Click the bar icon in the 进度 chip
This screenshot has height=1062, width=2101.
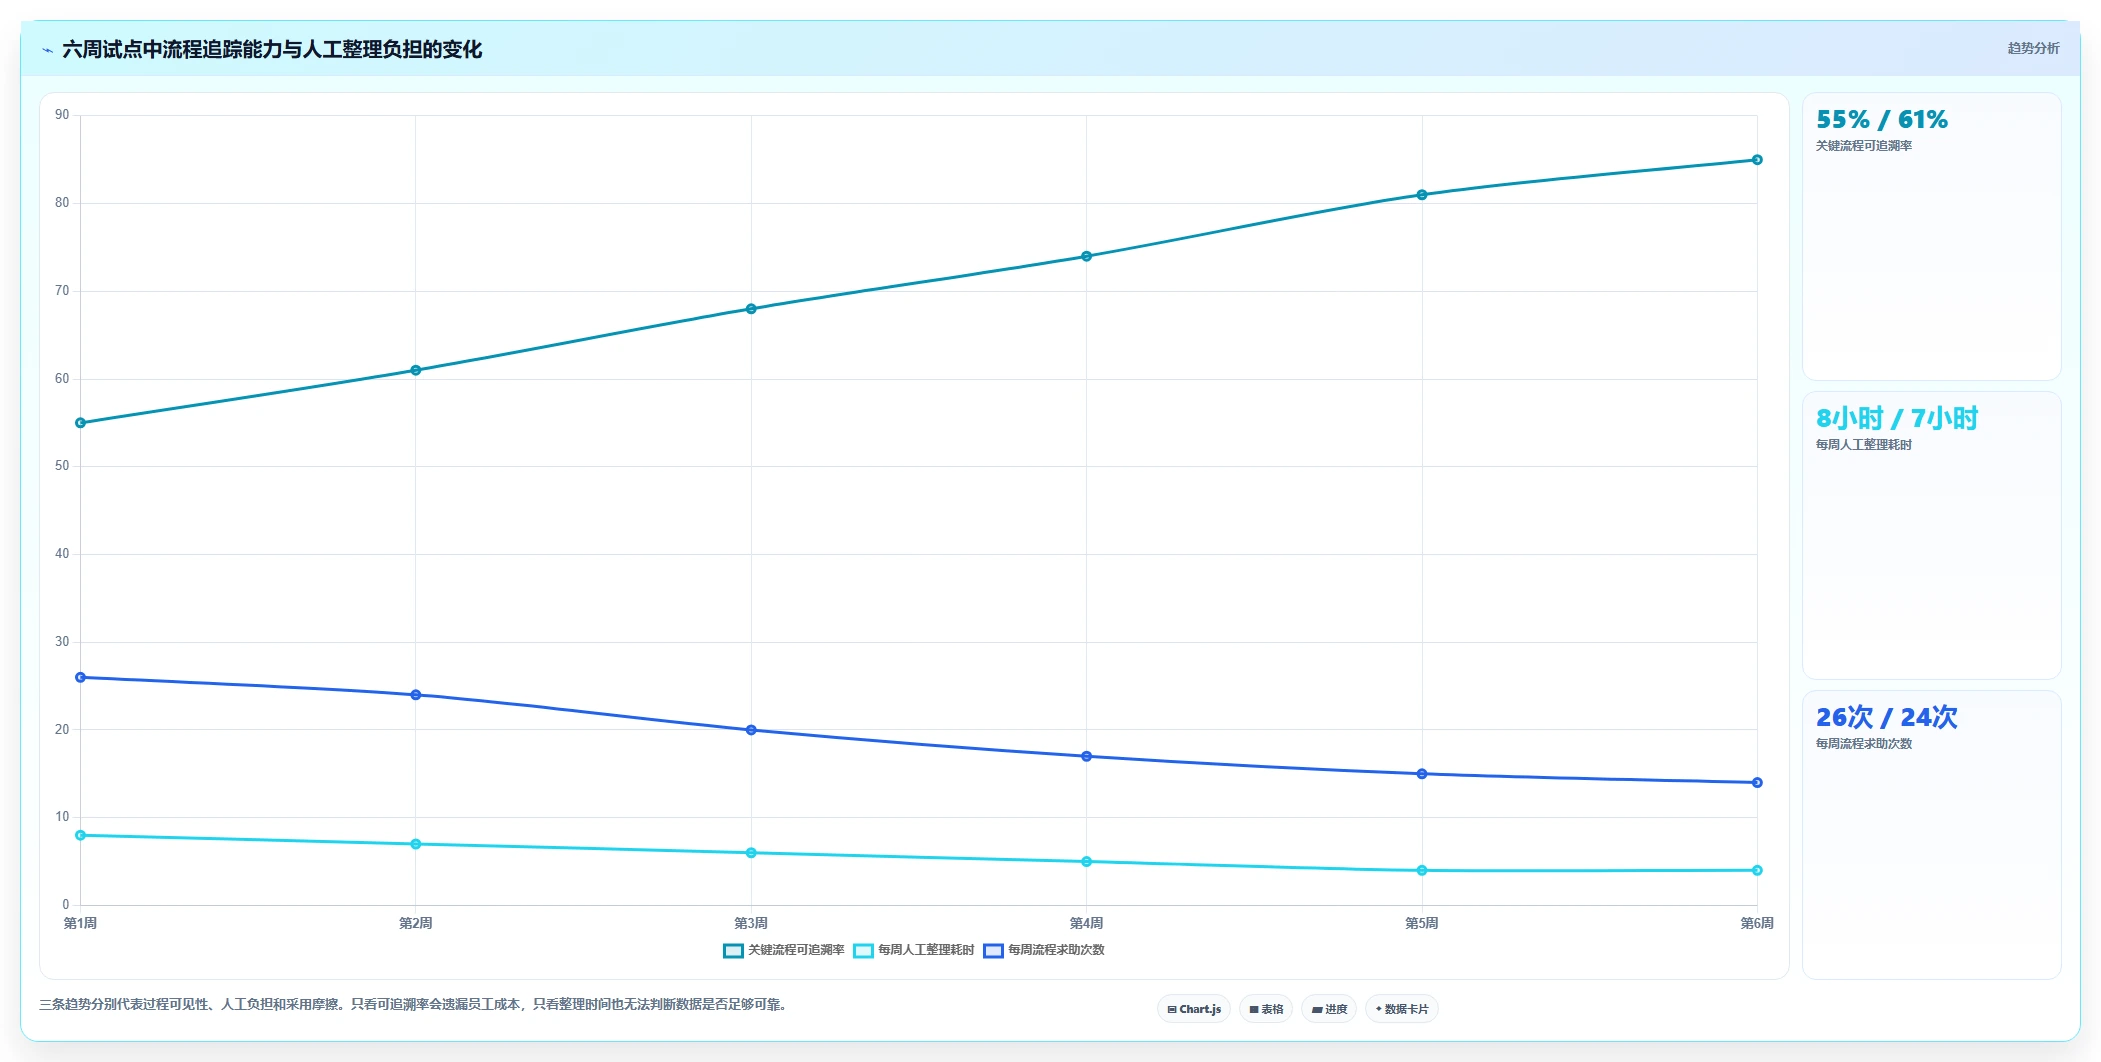tap(1317, 1010)
